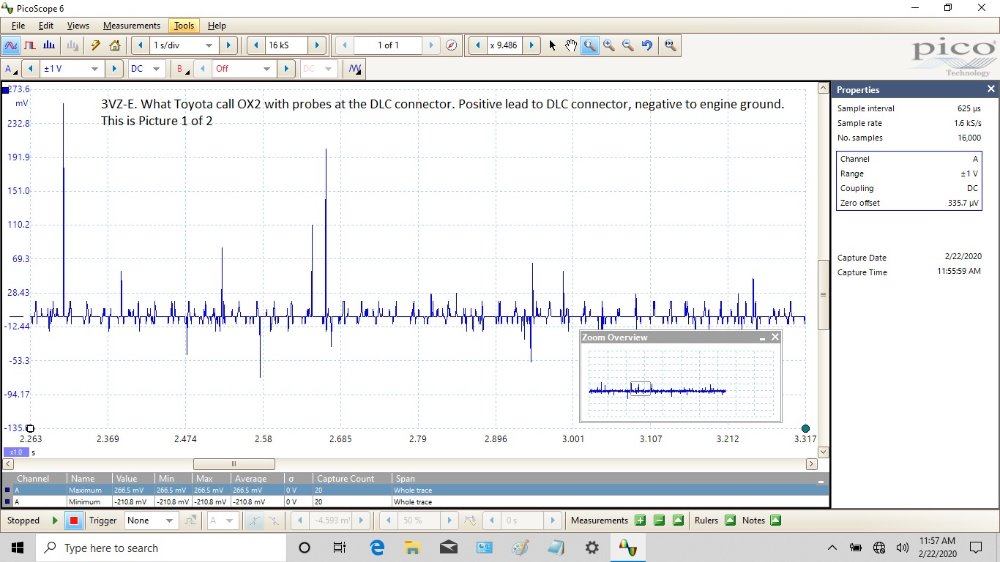Click the Zoom Out magnifier icon
This screenshot has width=1000, height=562.
[628, 45]
